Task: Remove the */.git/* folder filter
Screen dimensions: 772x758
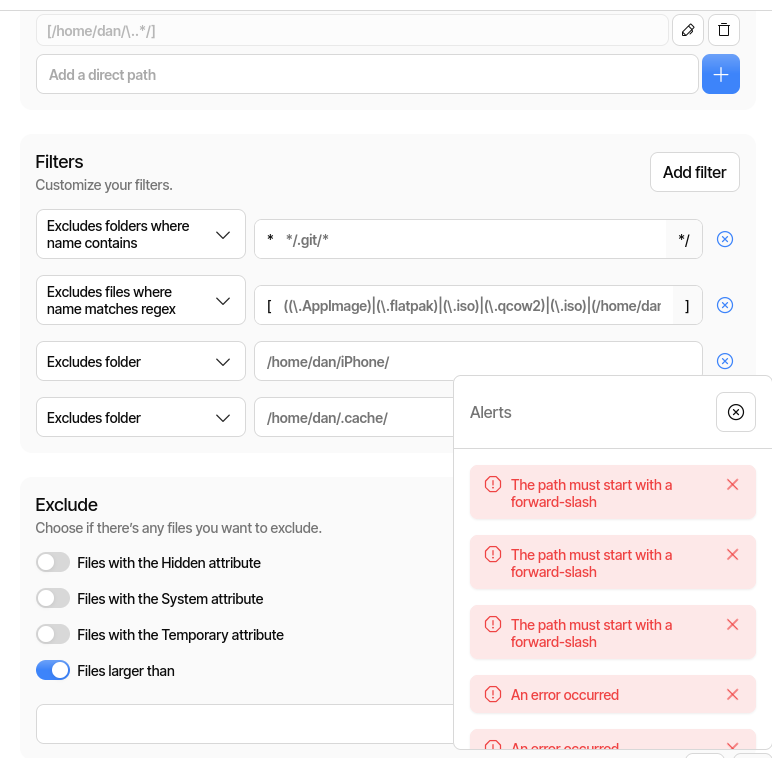Action: 725,239
